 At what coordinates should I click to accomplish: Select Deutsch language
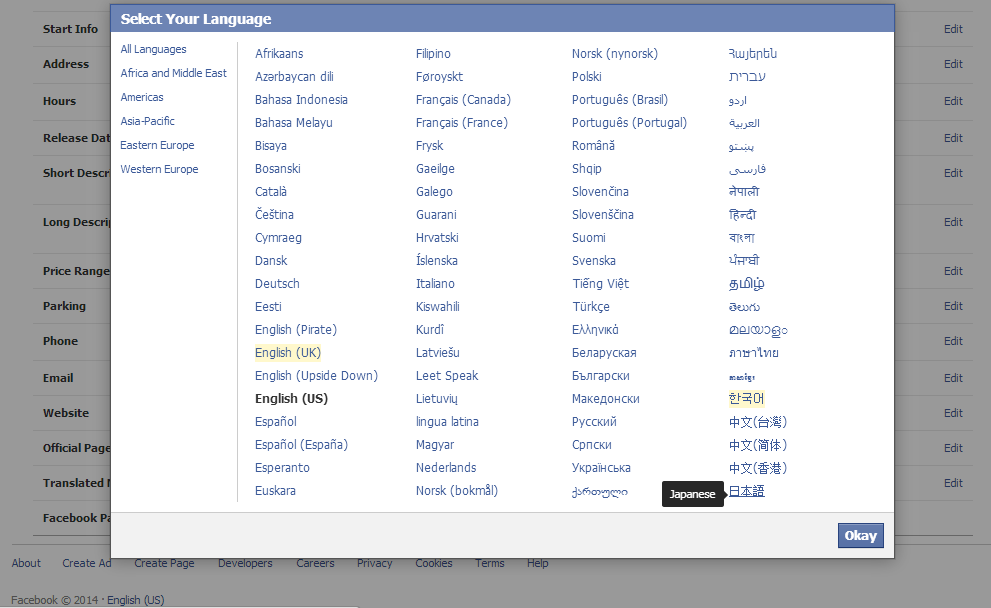[277, 284]
